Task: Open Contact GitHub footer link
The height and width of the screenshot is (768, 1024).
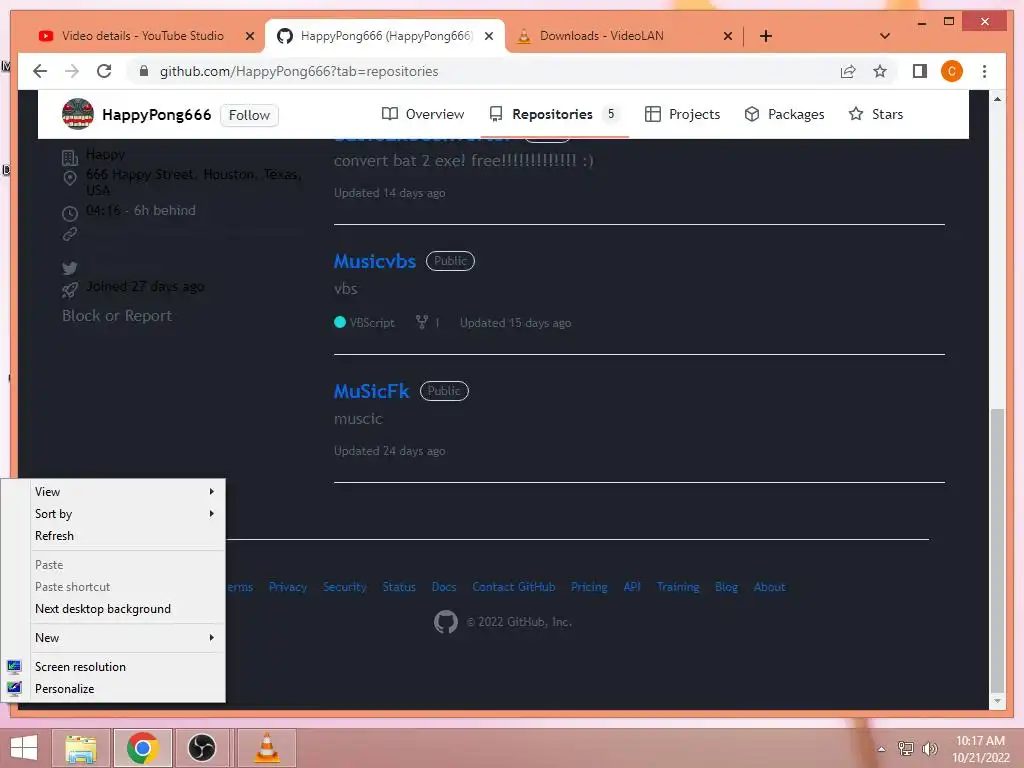Action: (x=514, y=587)
